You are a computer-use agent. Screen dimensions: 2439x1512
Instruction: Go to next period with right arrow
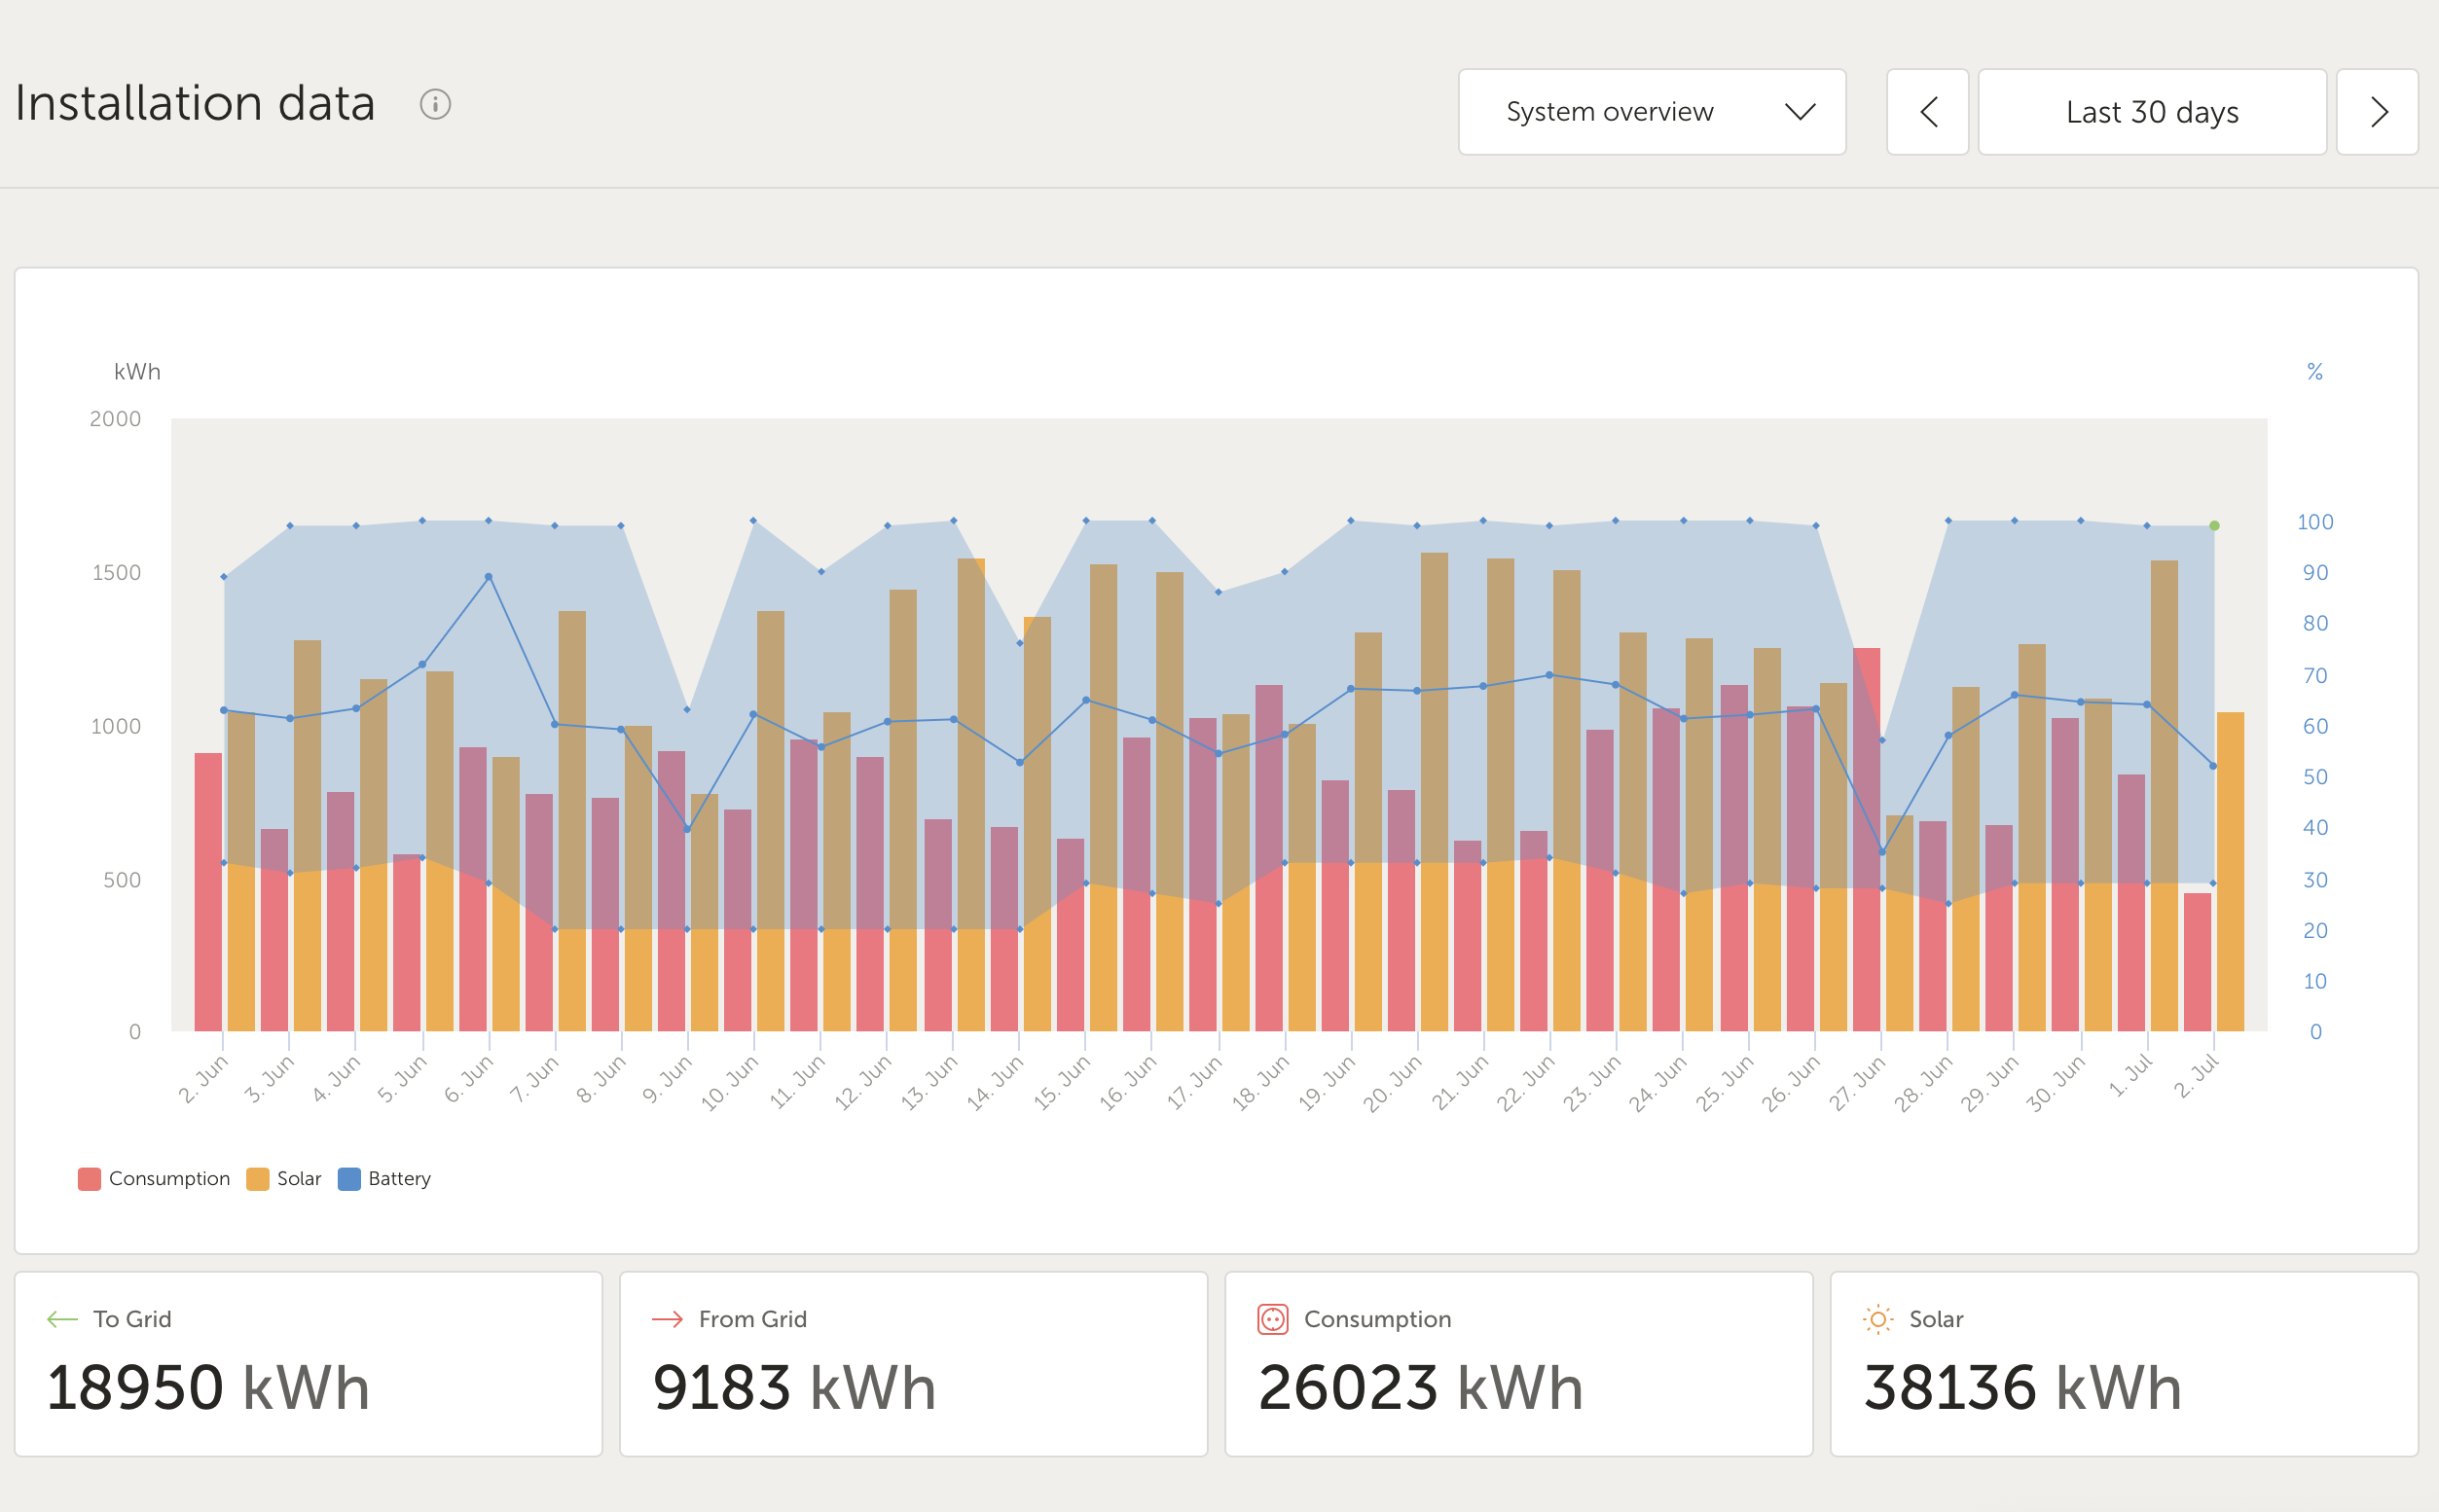[2377, 112]
